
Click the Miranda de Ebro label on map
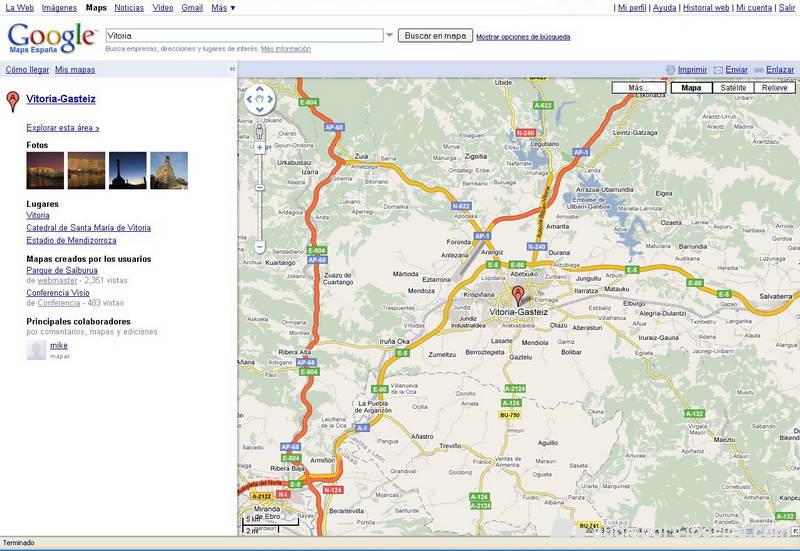(x=267, y=512)
